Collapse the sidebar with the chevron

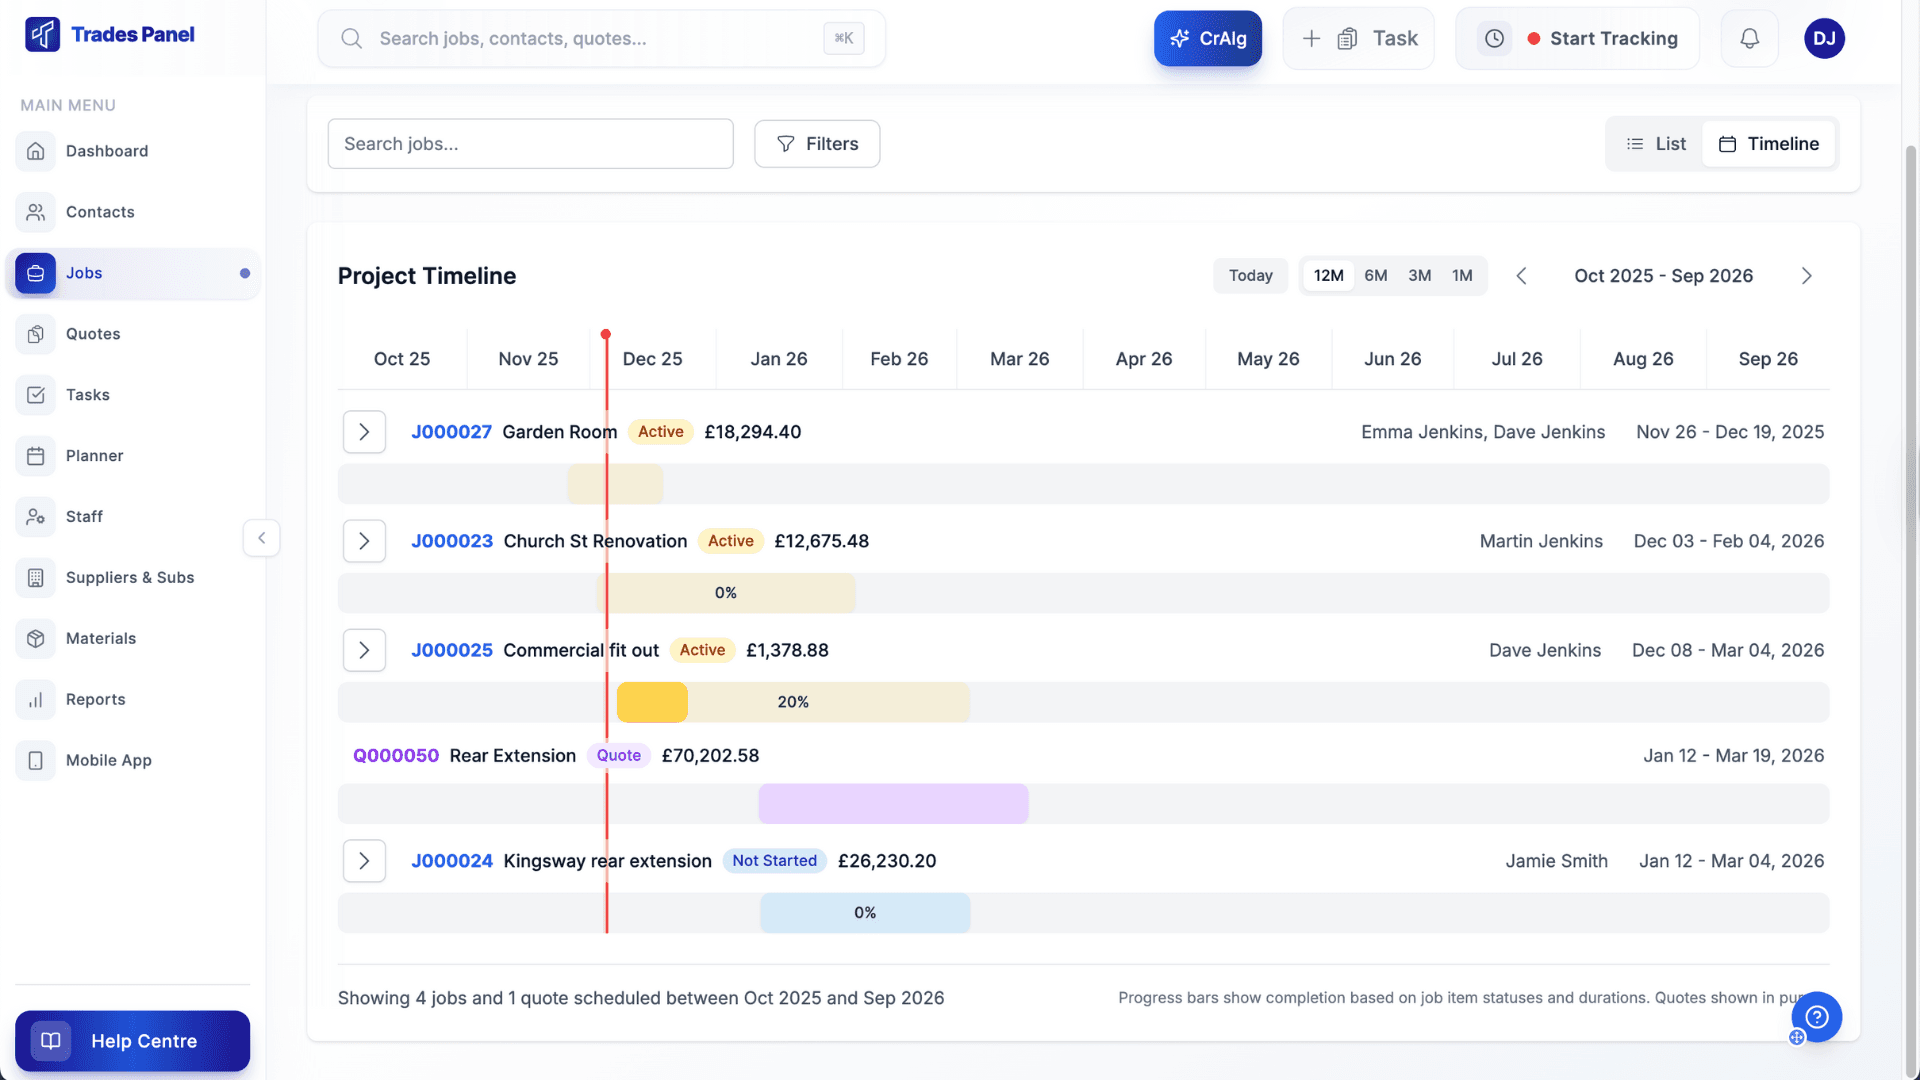[261, 538]
